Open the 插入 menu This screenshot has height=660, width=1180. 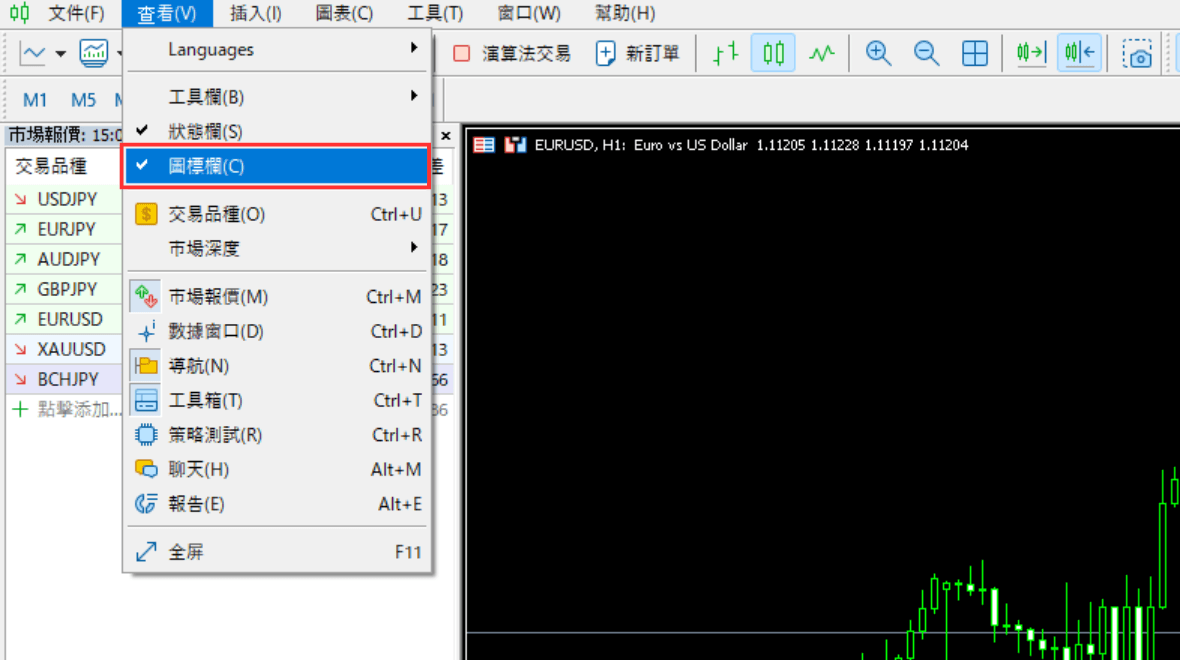point(247,13)
